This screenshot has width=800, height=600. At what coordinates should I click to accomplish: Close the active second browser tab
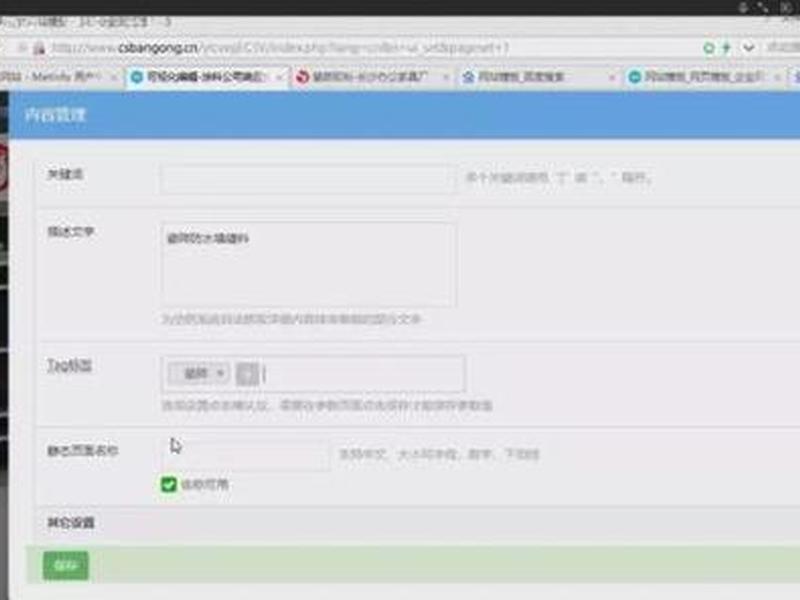click(280, 77)
